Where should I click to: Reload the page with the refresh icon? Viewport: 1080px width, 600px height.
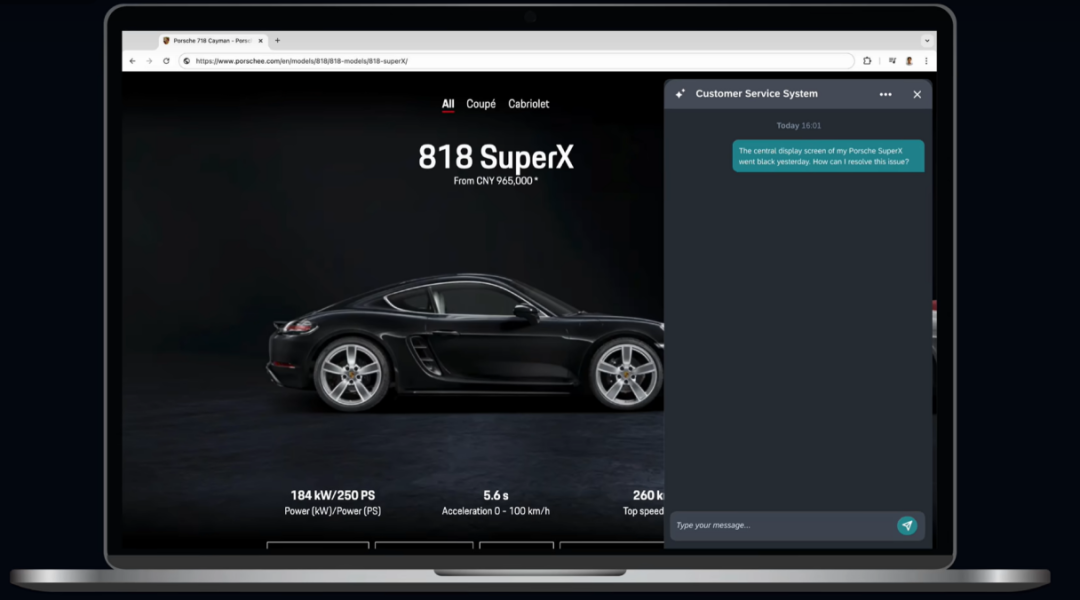[166, 61]
